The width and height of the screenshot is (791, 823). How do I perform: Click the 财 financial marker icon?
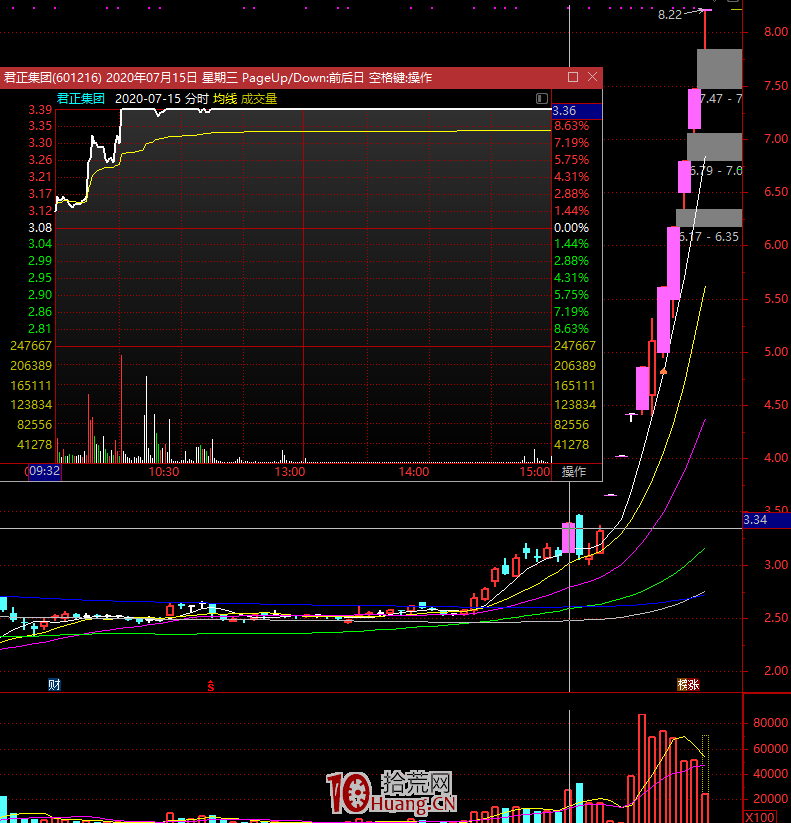tap(54, 685)
